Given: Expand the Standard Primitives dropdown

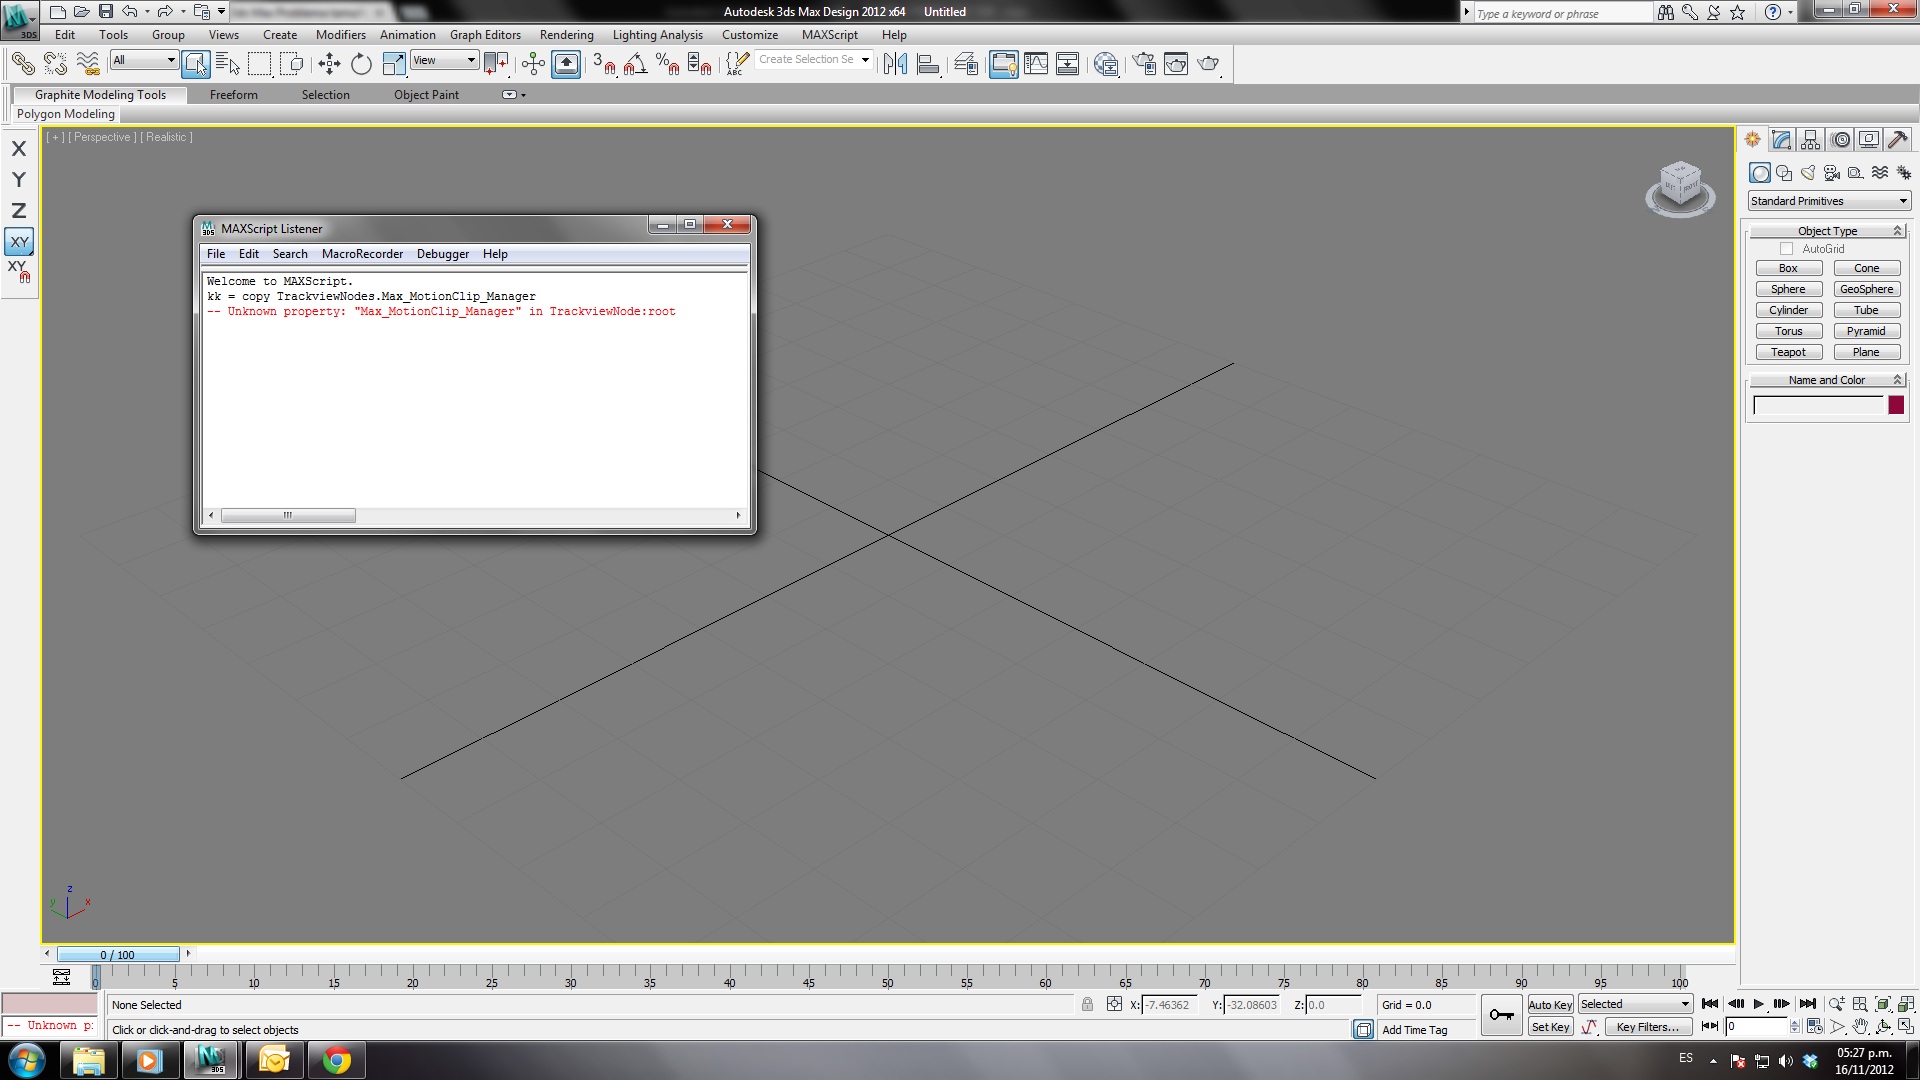Looking at the screenshot, I should point(1828,201).
